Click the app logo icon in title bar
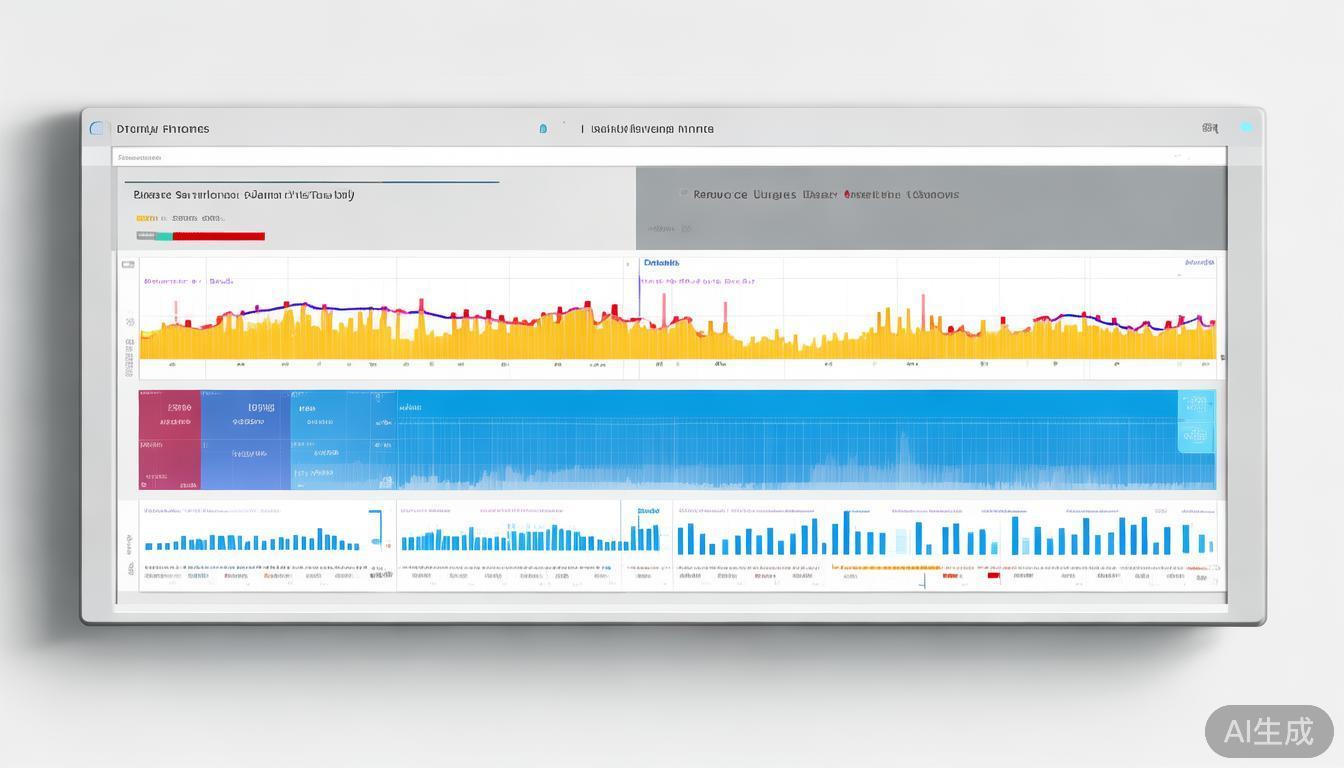 pos(97,128)
